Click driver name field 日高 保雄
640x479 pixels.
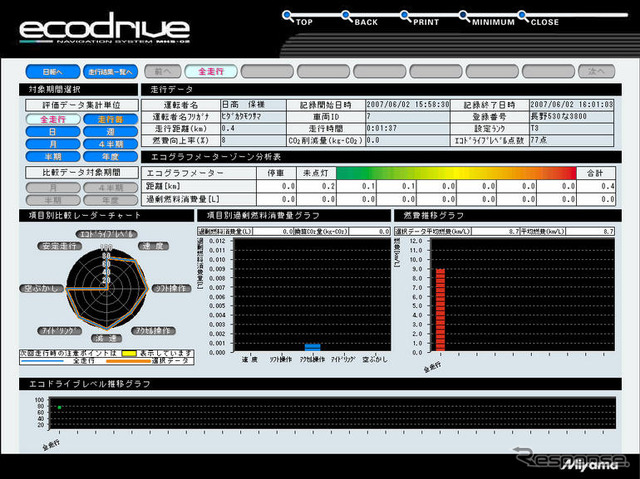click(253, 105)
